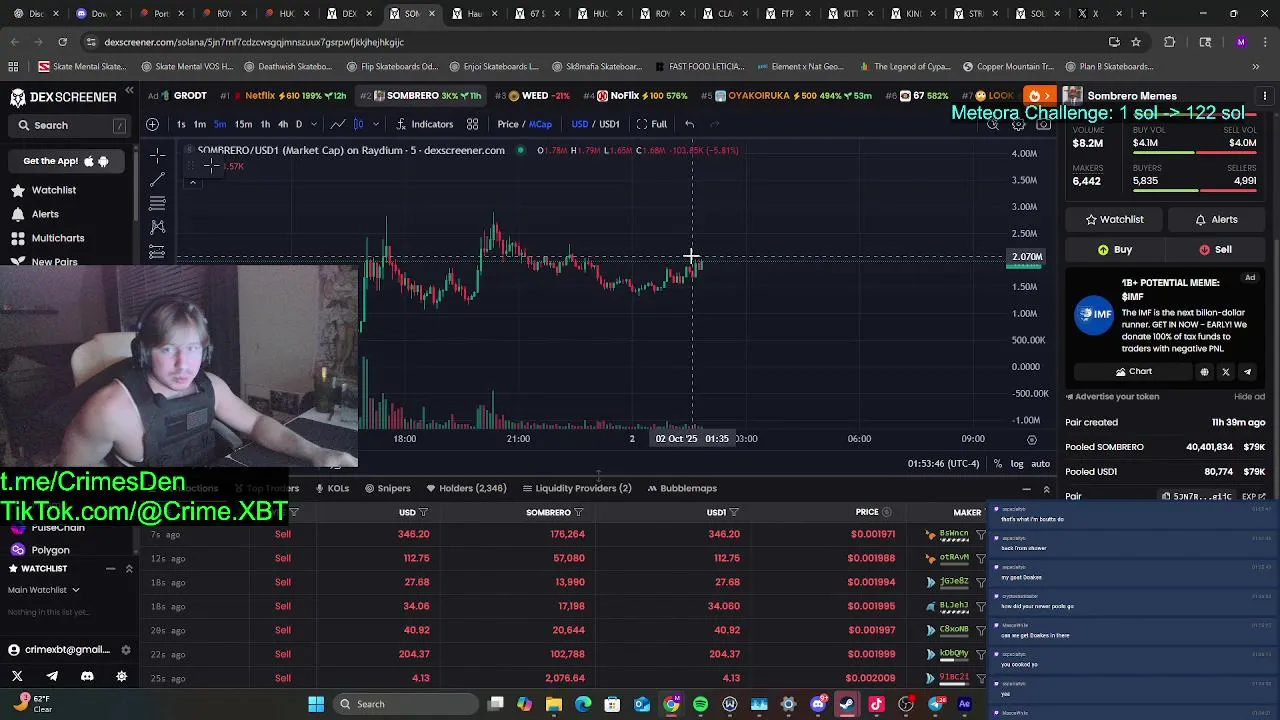This screenshot has height=720, width=1280.
Task: Select the 15m timeframe
Action: click(243, 124)
